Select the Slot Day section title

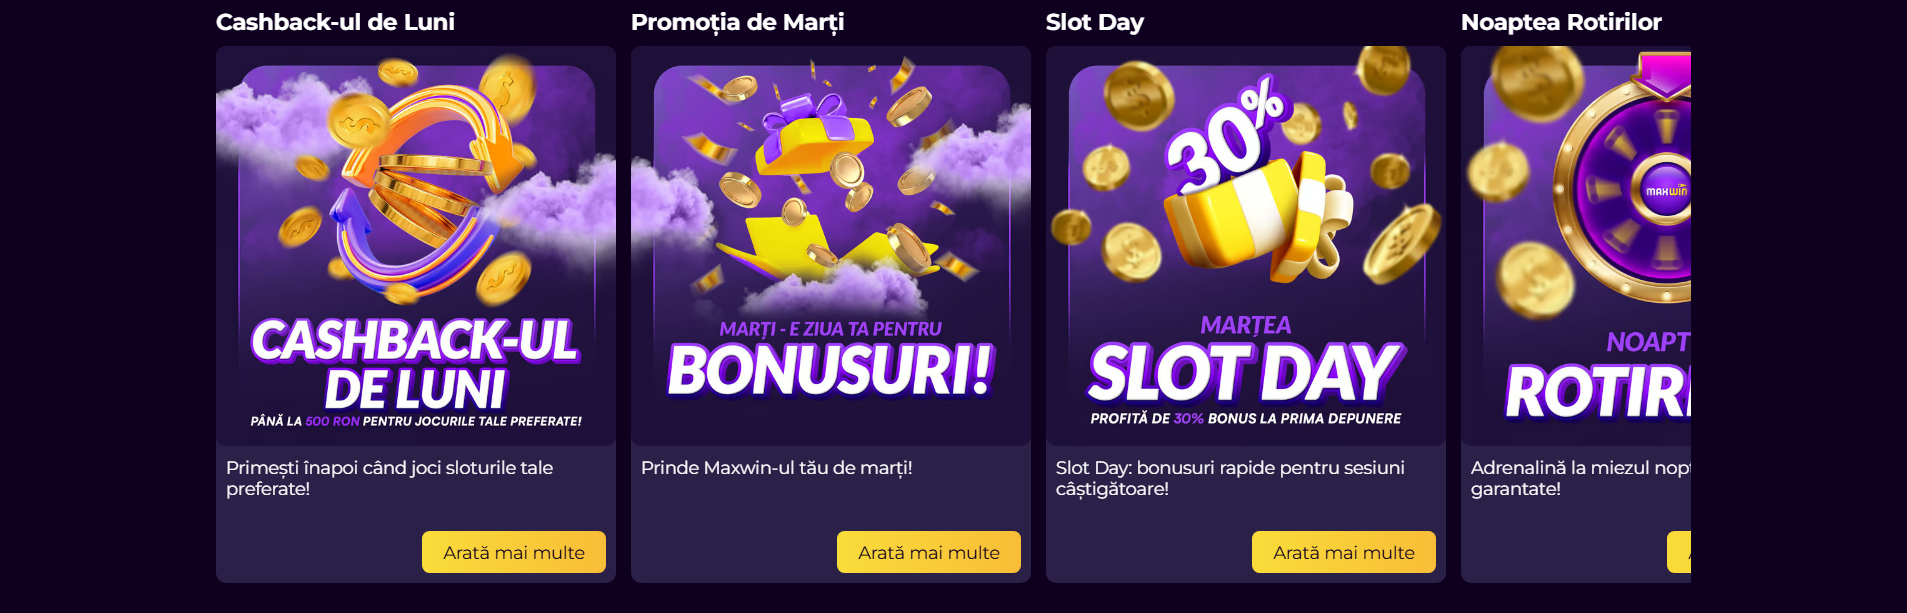pyautogui.click(x=1094, y=21)
